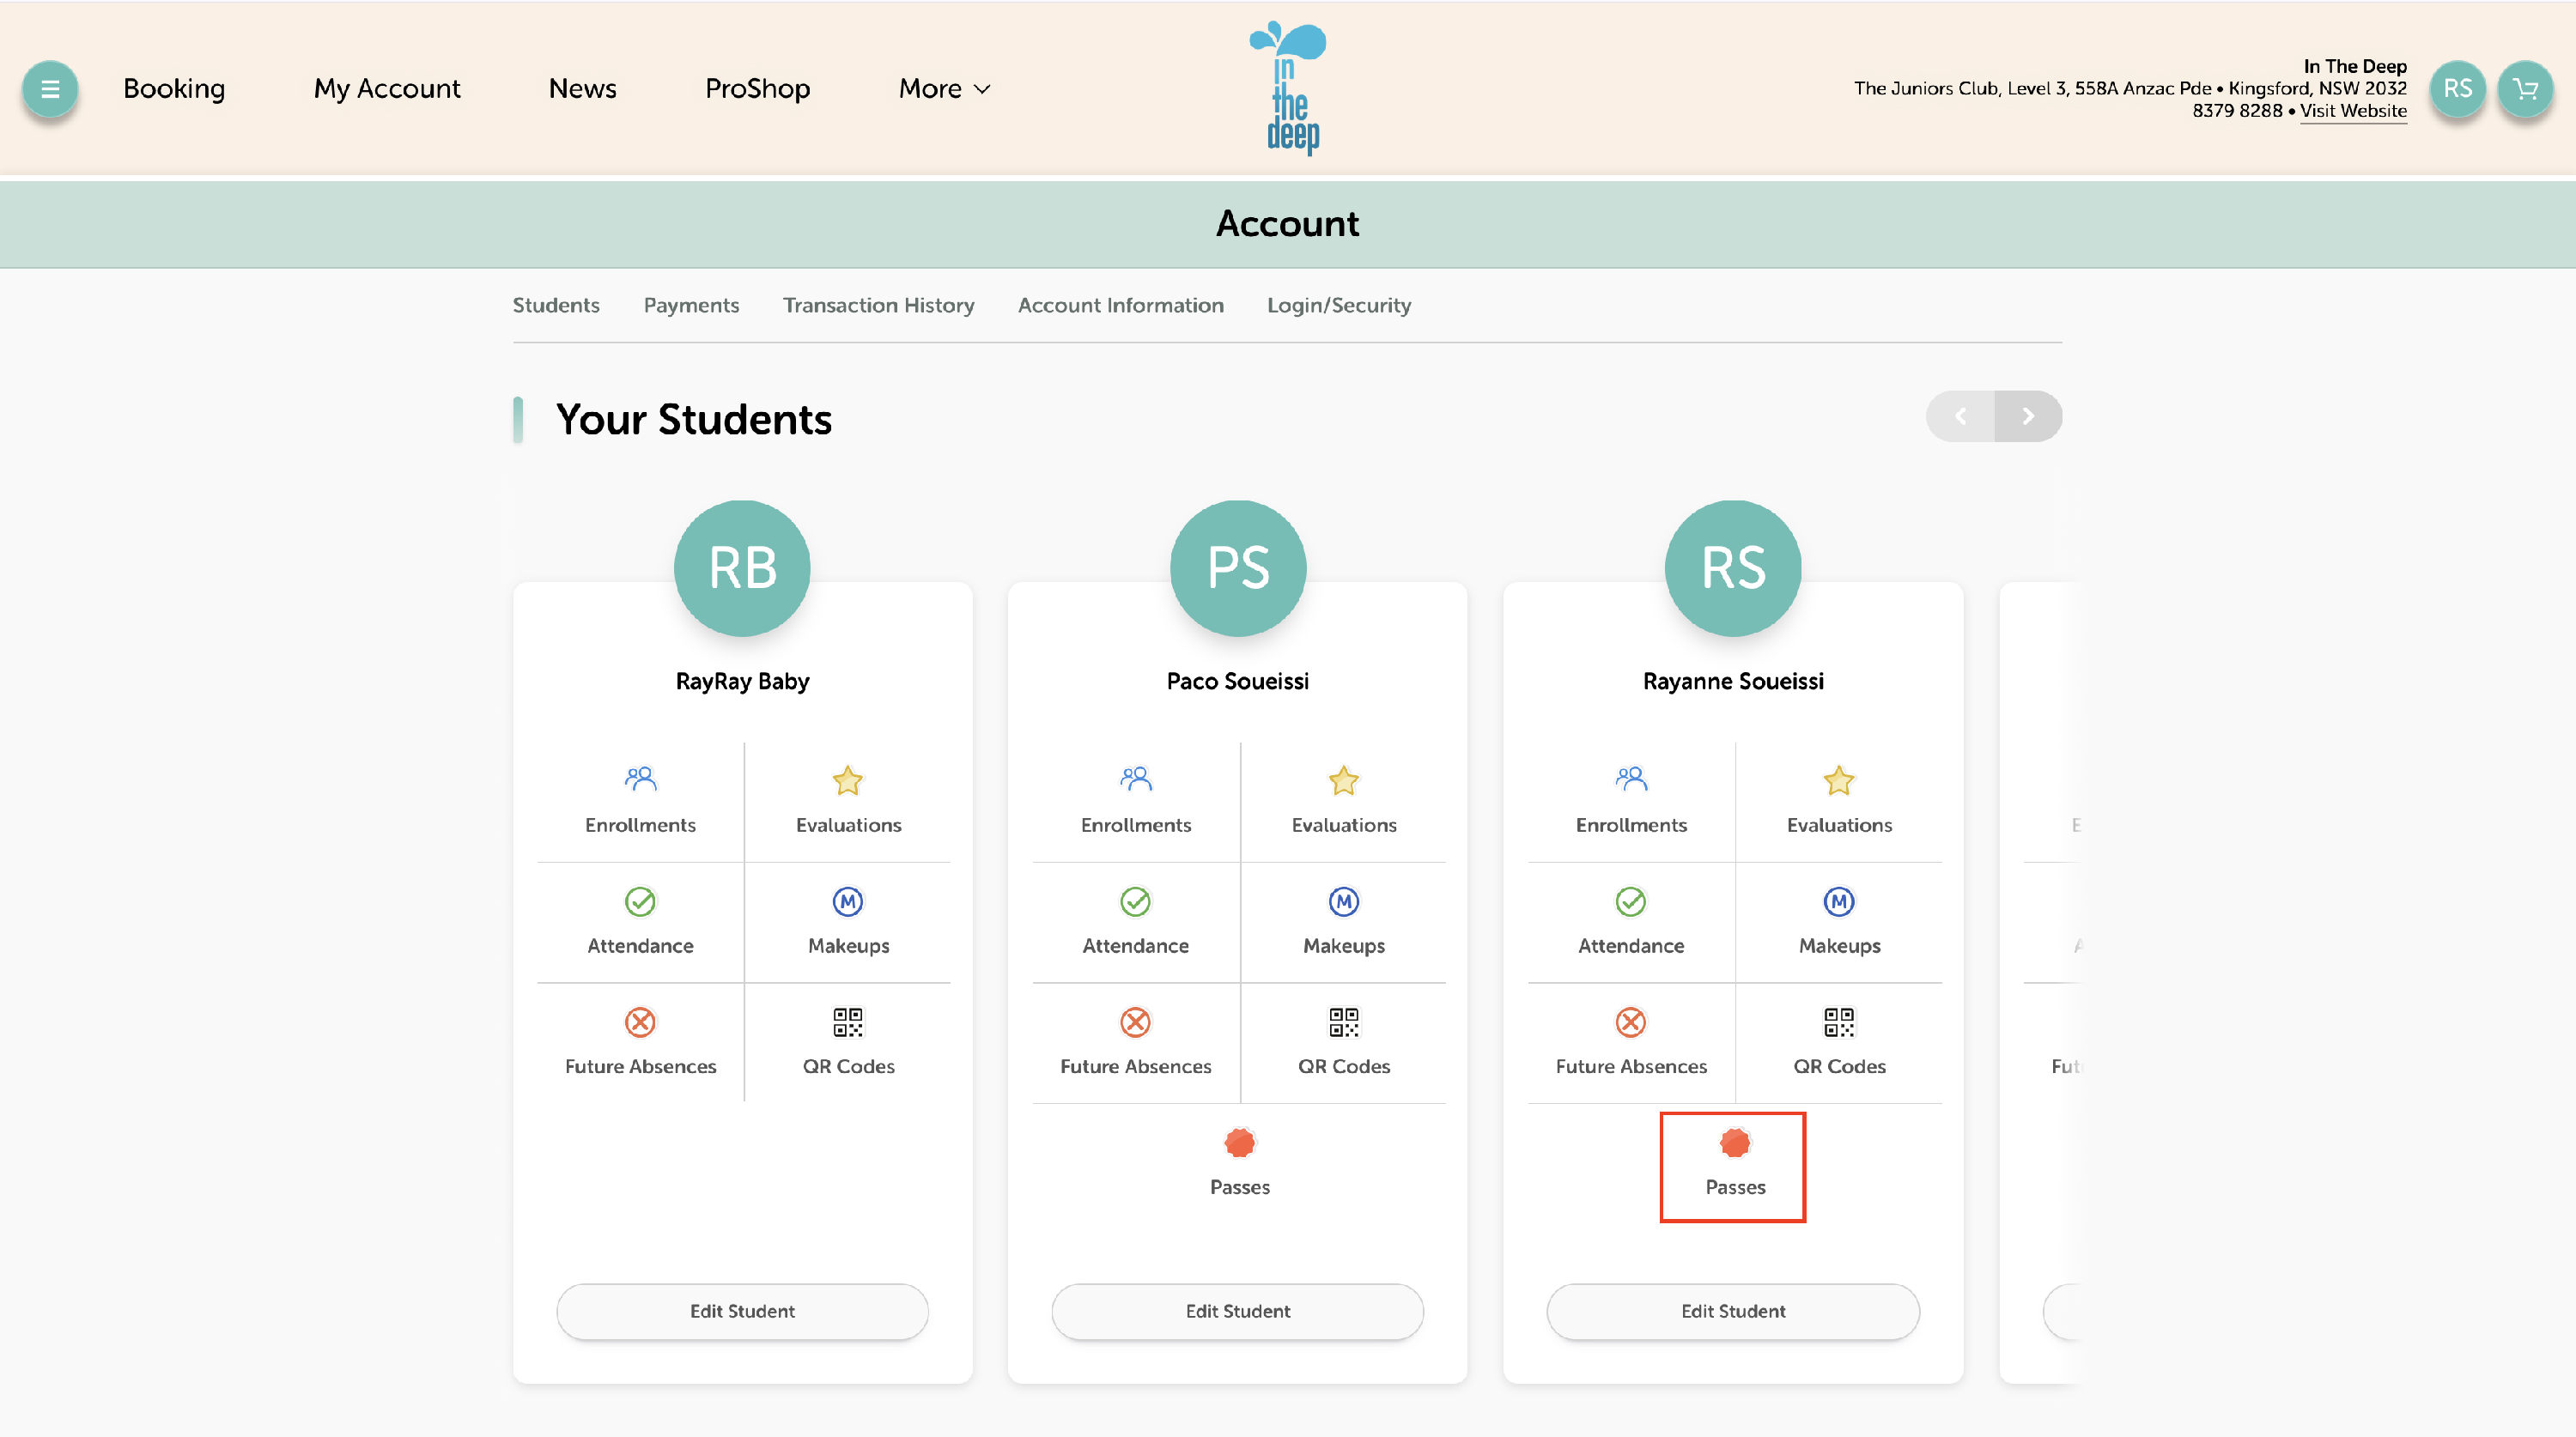Open Enrollments for RayRay Baby
This screenshot has width=2576, height=1437.
[640, 799]
